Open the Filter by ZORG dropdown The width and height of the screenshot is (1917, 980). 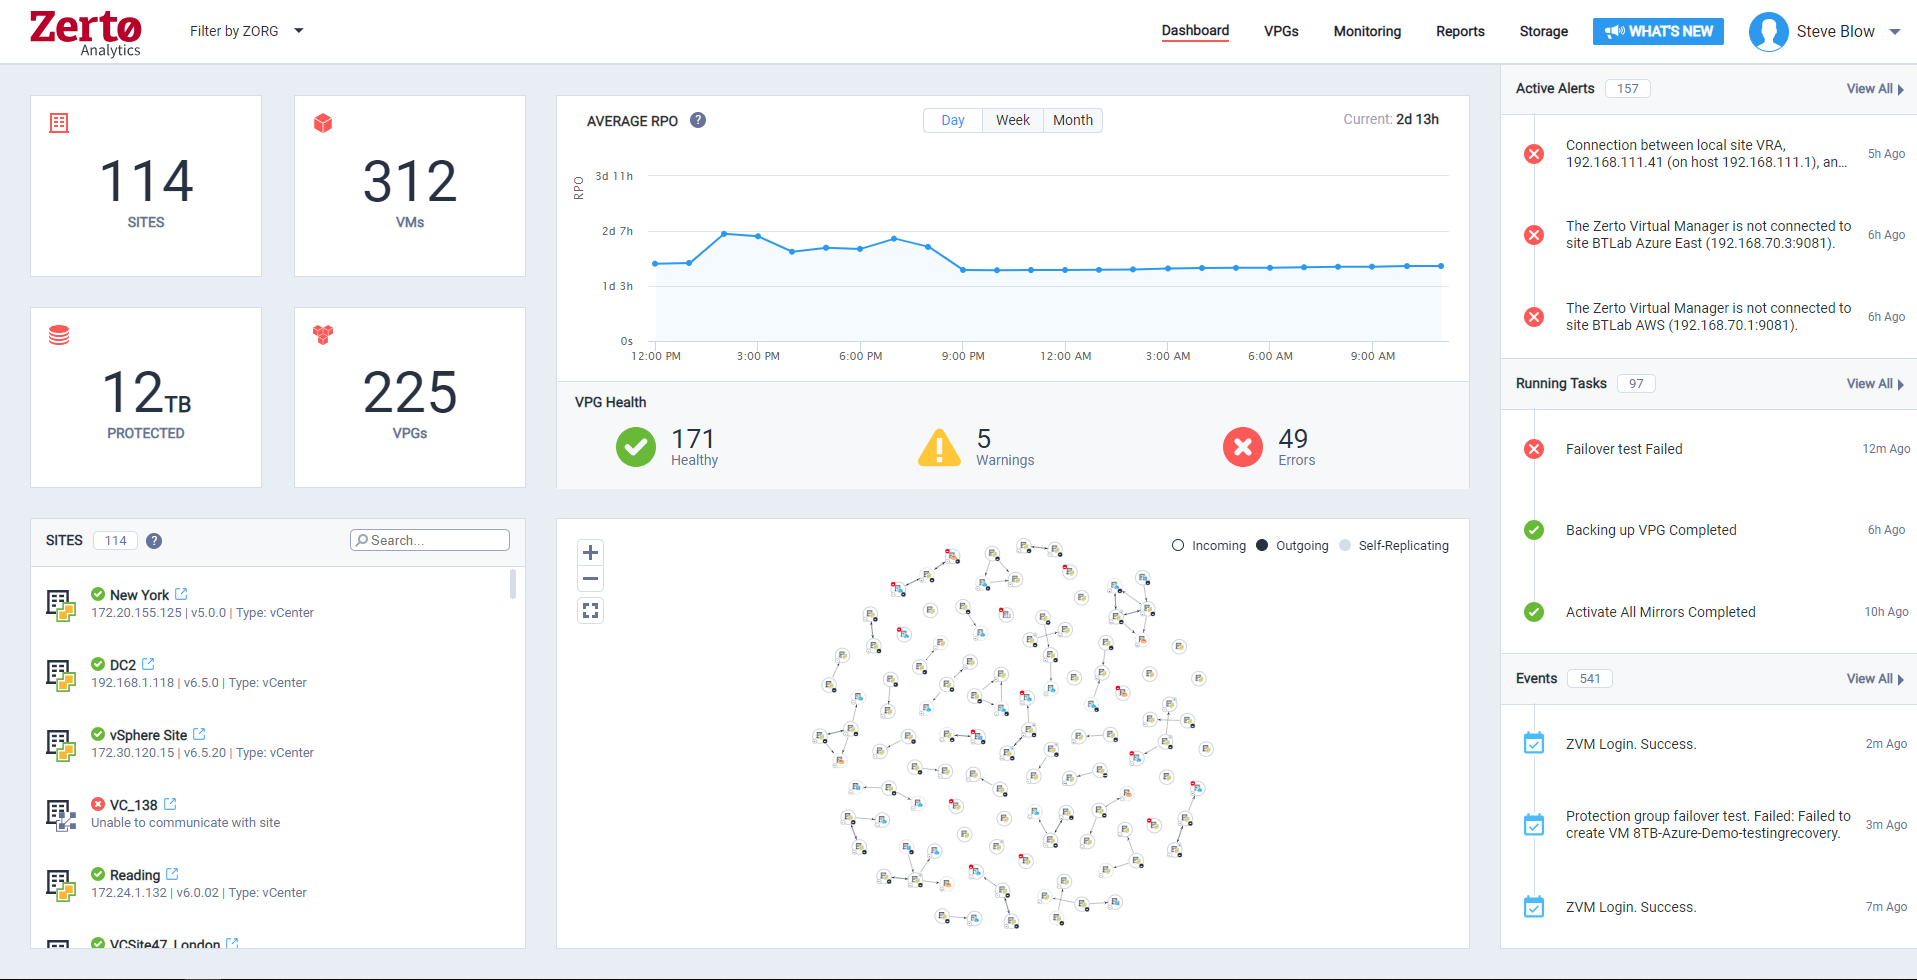246,31
